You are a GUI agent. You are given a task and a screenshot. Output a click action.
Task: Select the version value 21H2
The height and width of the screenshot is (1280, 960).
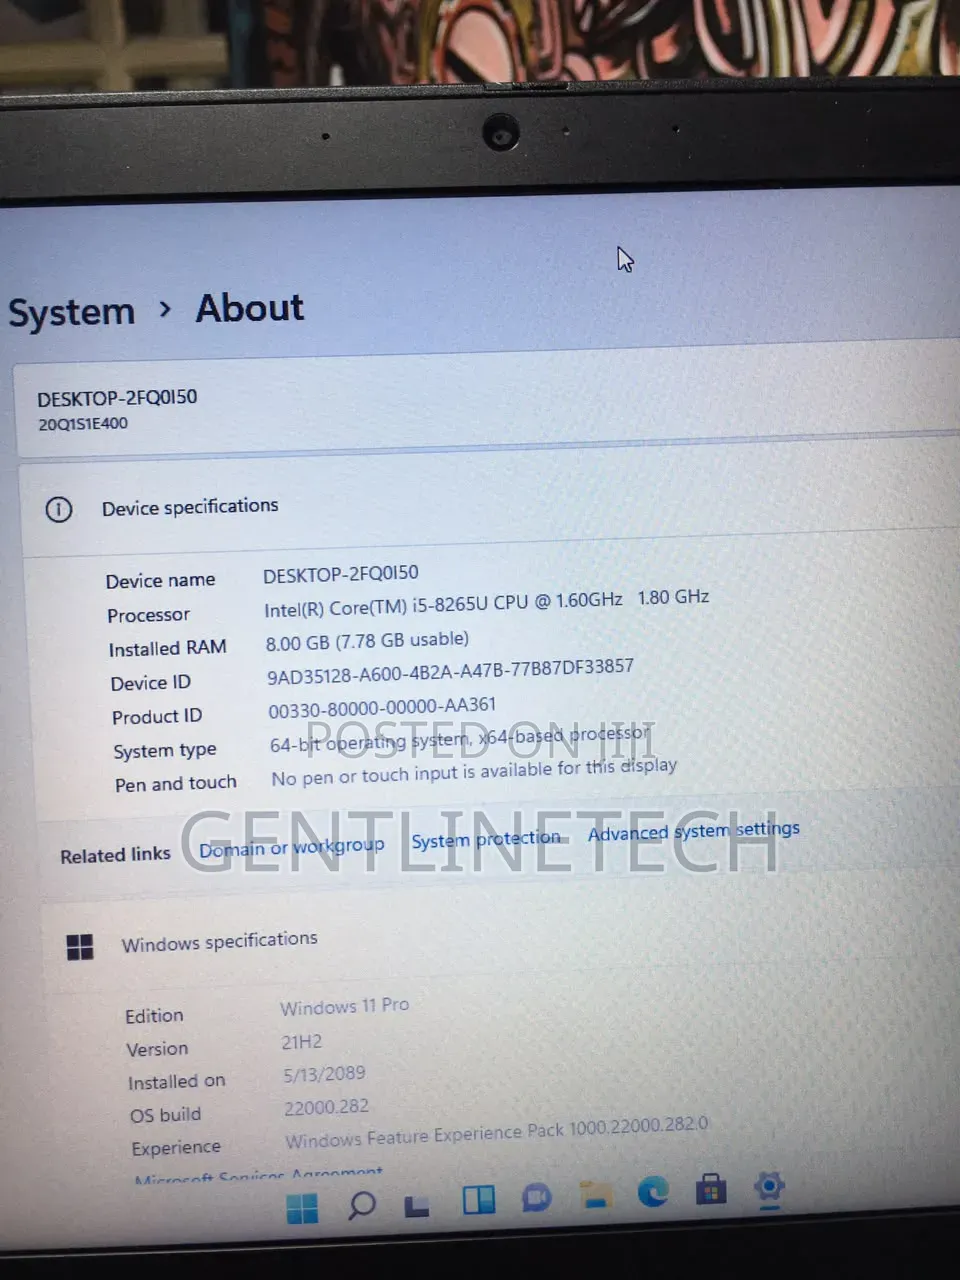(x=301, y=1042)
